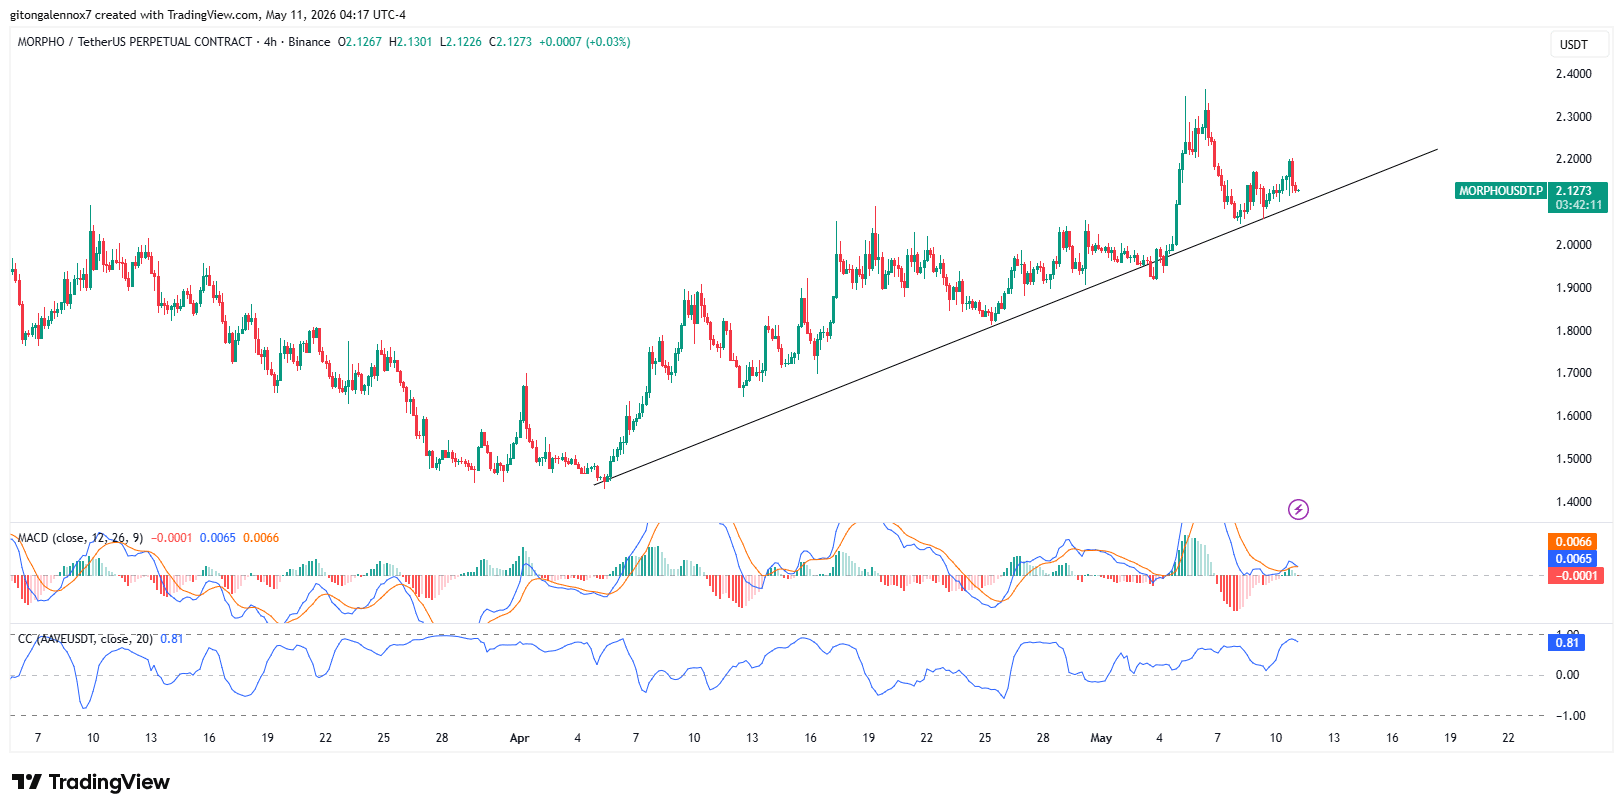
Task: Click the high value H2.1301
Action: pos(411,42)
